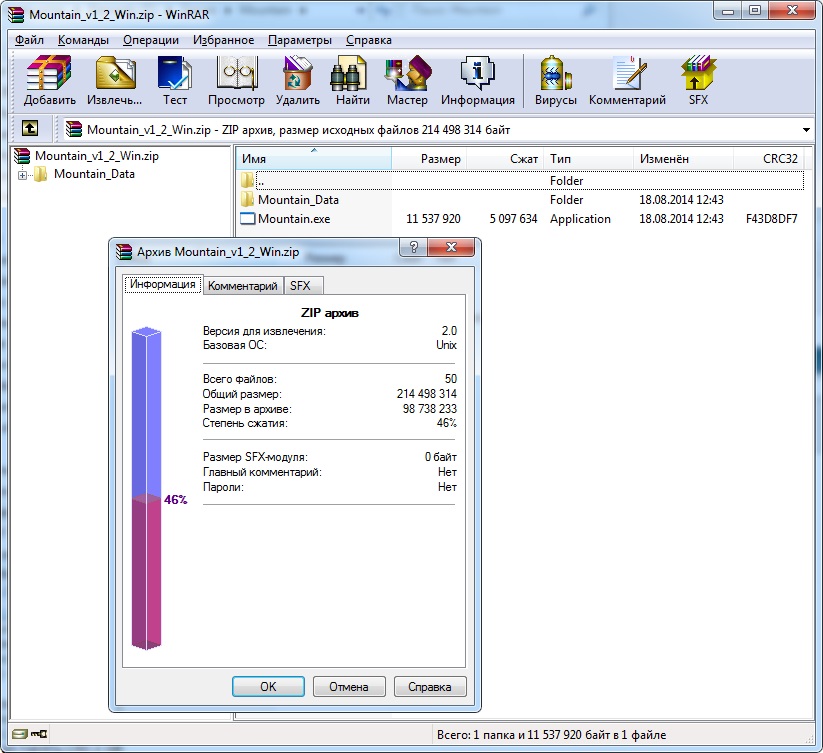Click the Информация toolbar icon
Image resolution: width=823 pixels, height=753 pixels.
click(478, 80)
